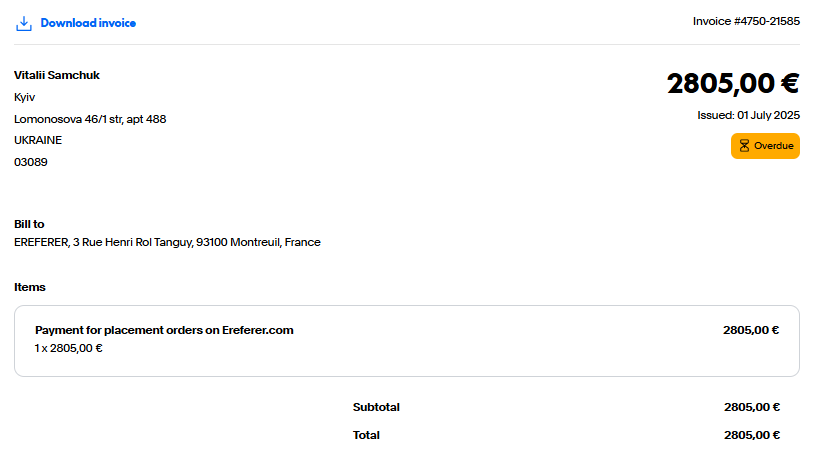Click the Bill to heading

(x=29, y=224)
